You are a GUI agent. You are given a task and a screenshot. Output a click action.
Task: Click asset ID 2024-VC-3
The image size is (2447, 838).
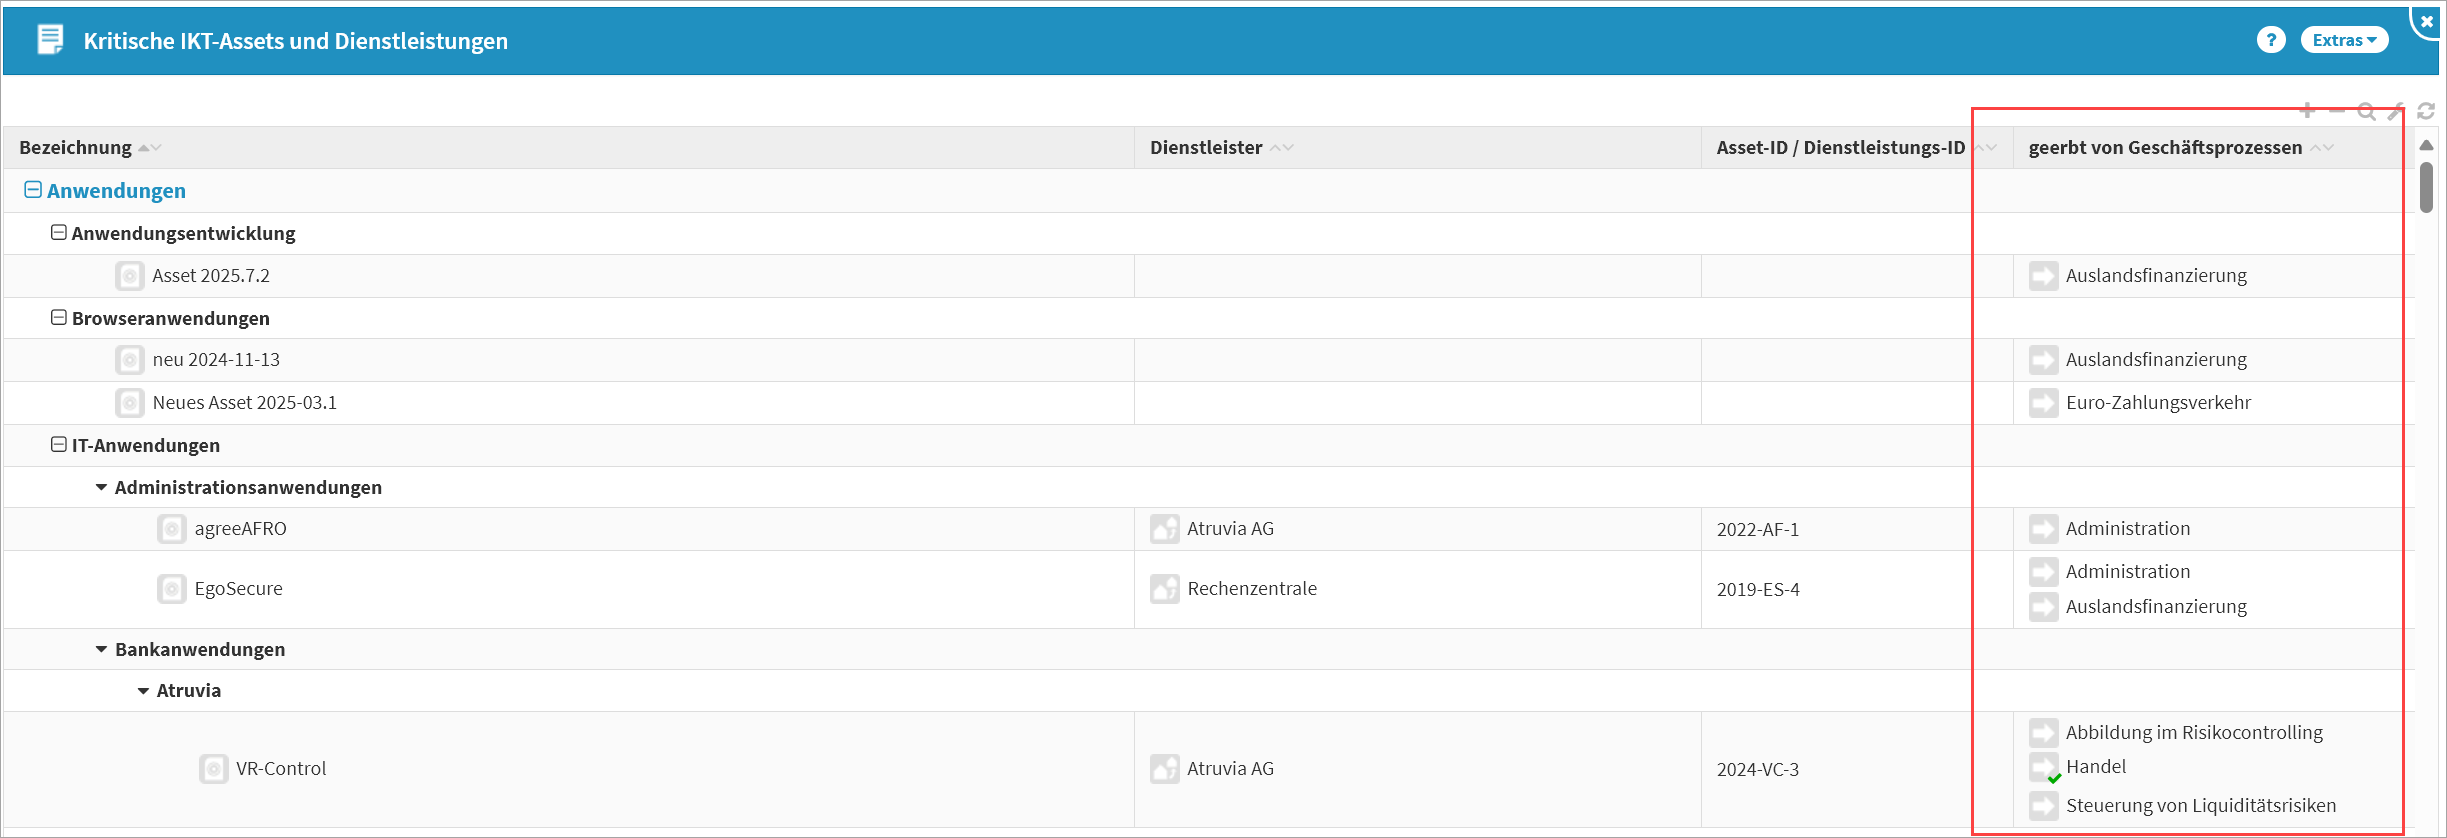point(1758,770)
